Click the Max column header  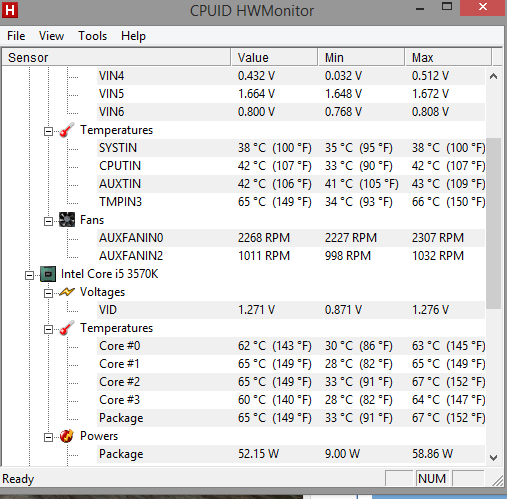point(448,57)
